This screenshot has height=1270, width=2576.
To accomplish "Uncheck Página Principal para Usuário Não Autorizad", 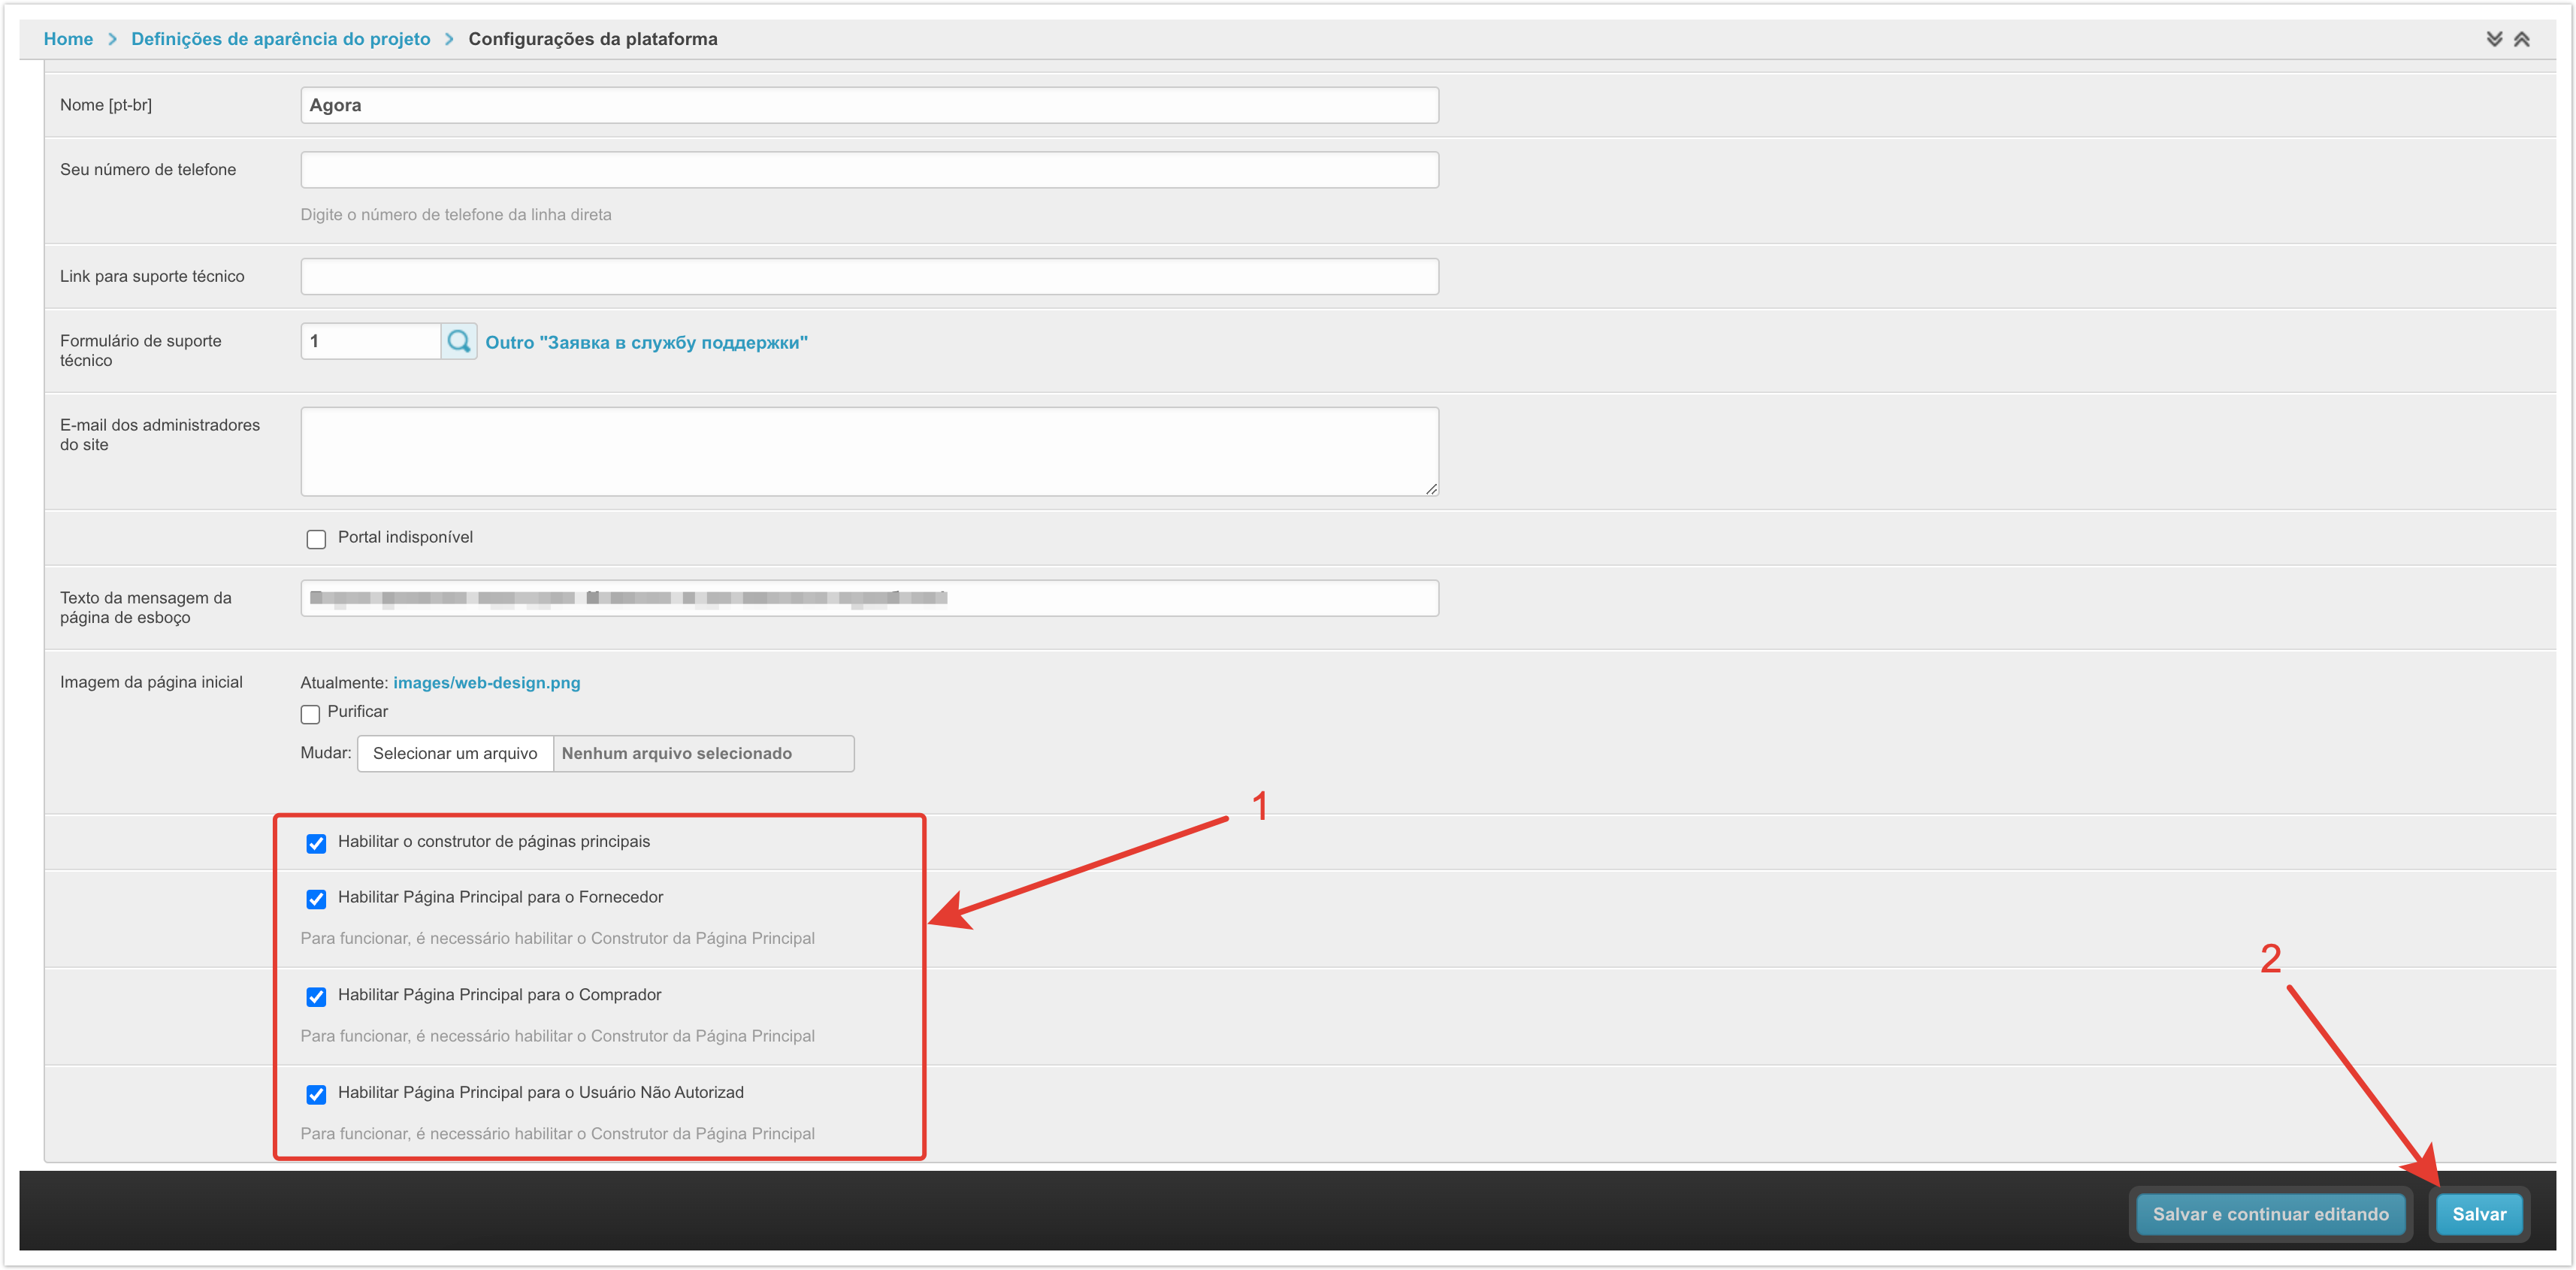I will pyautogui.click(x=316, y=1094).
